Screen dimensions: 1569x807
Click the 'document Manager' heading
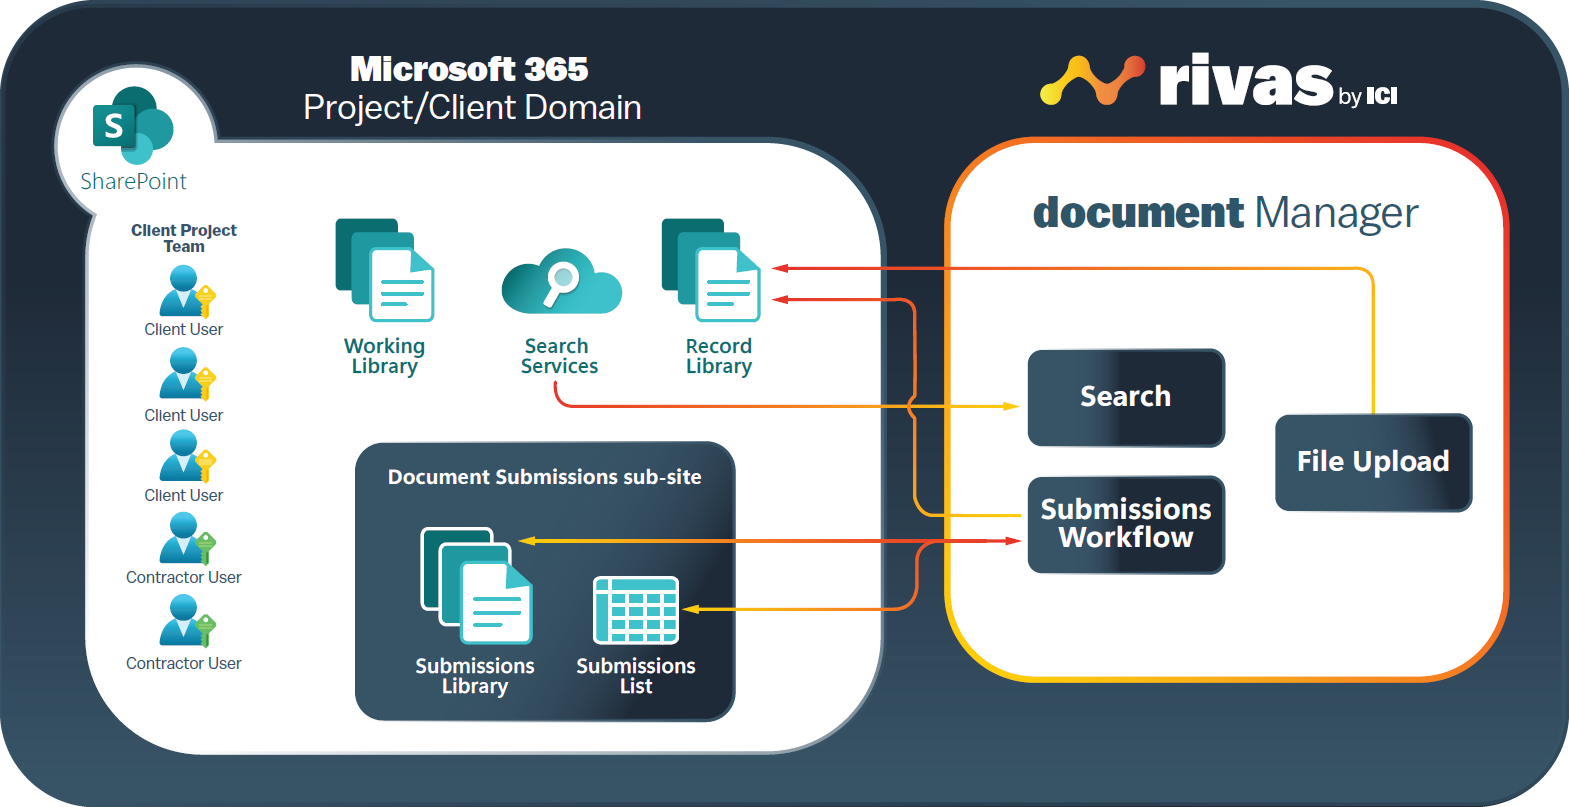(1225, 213)
